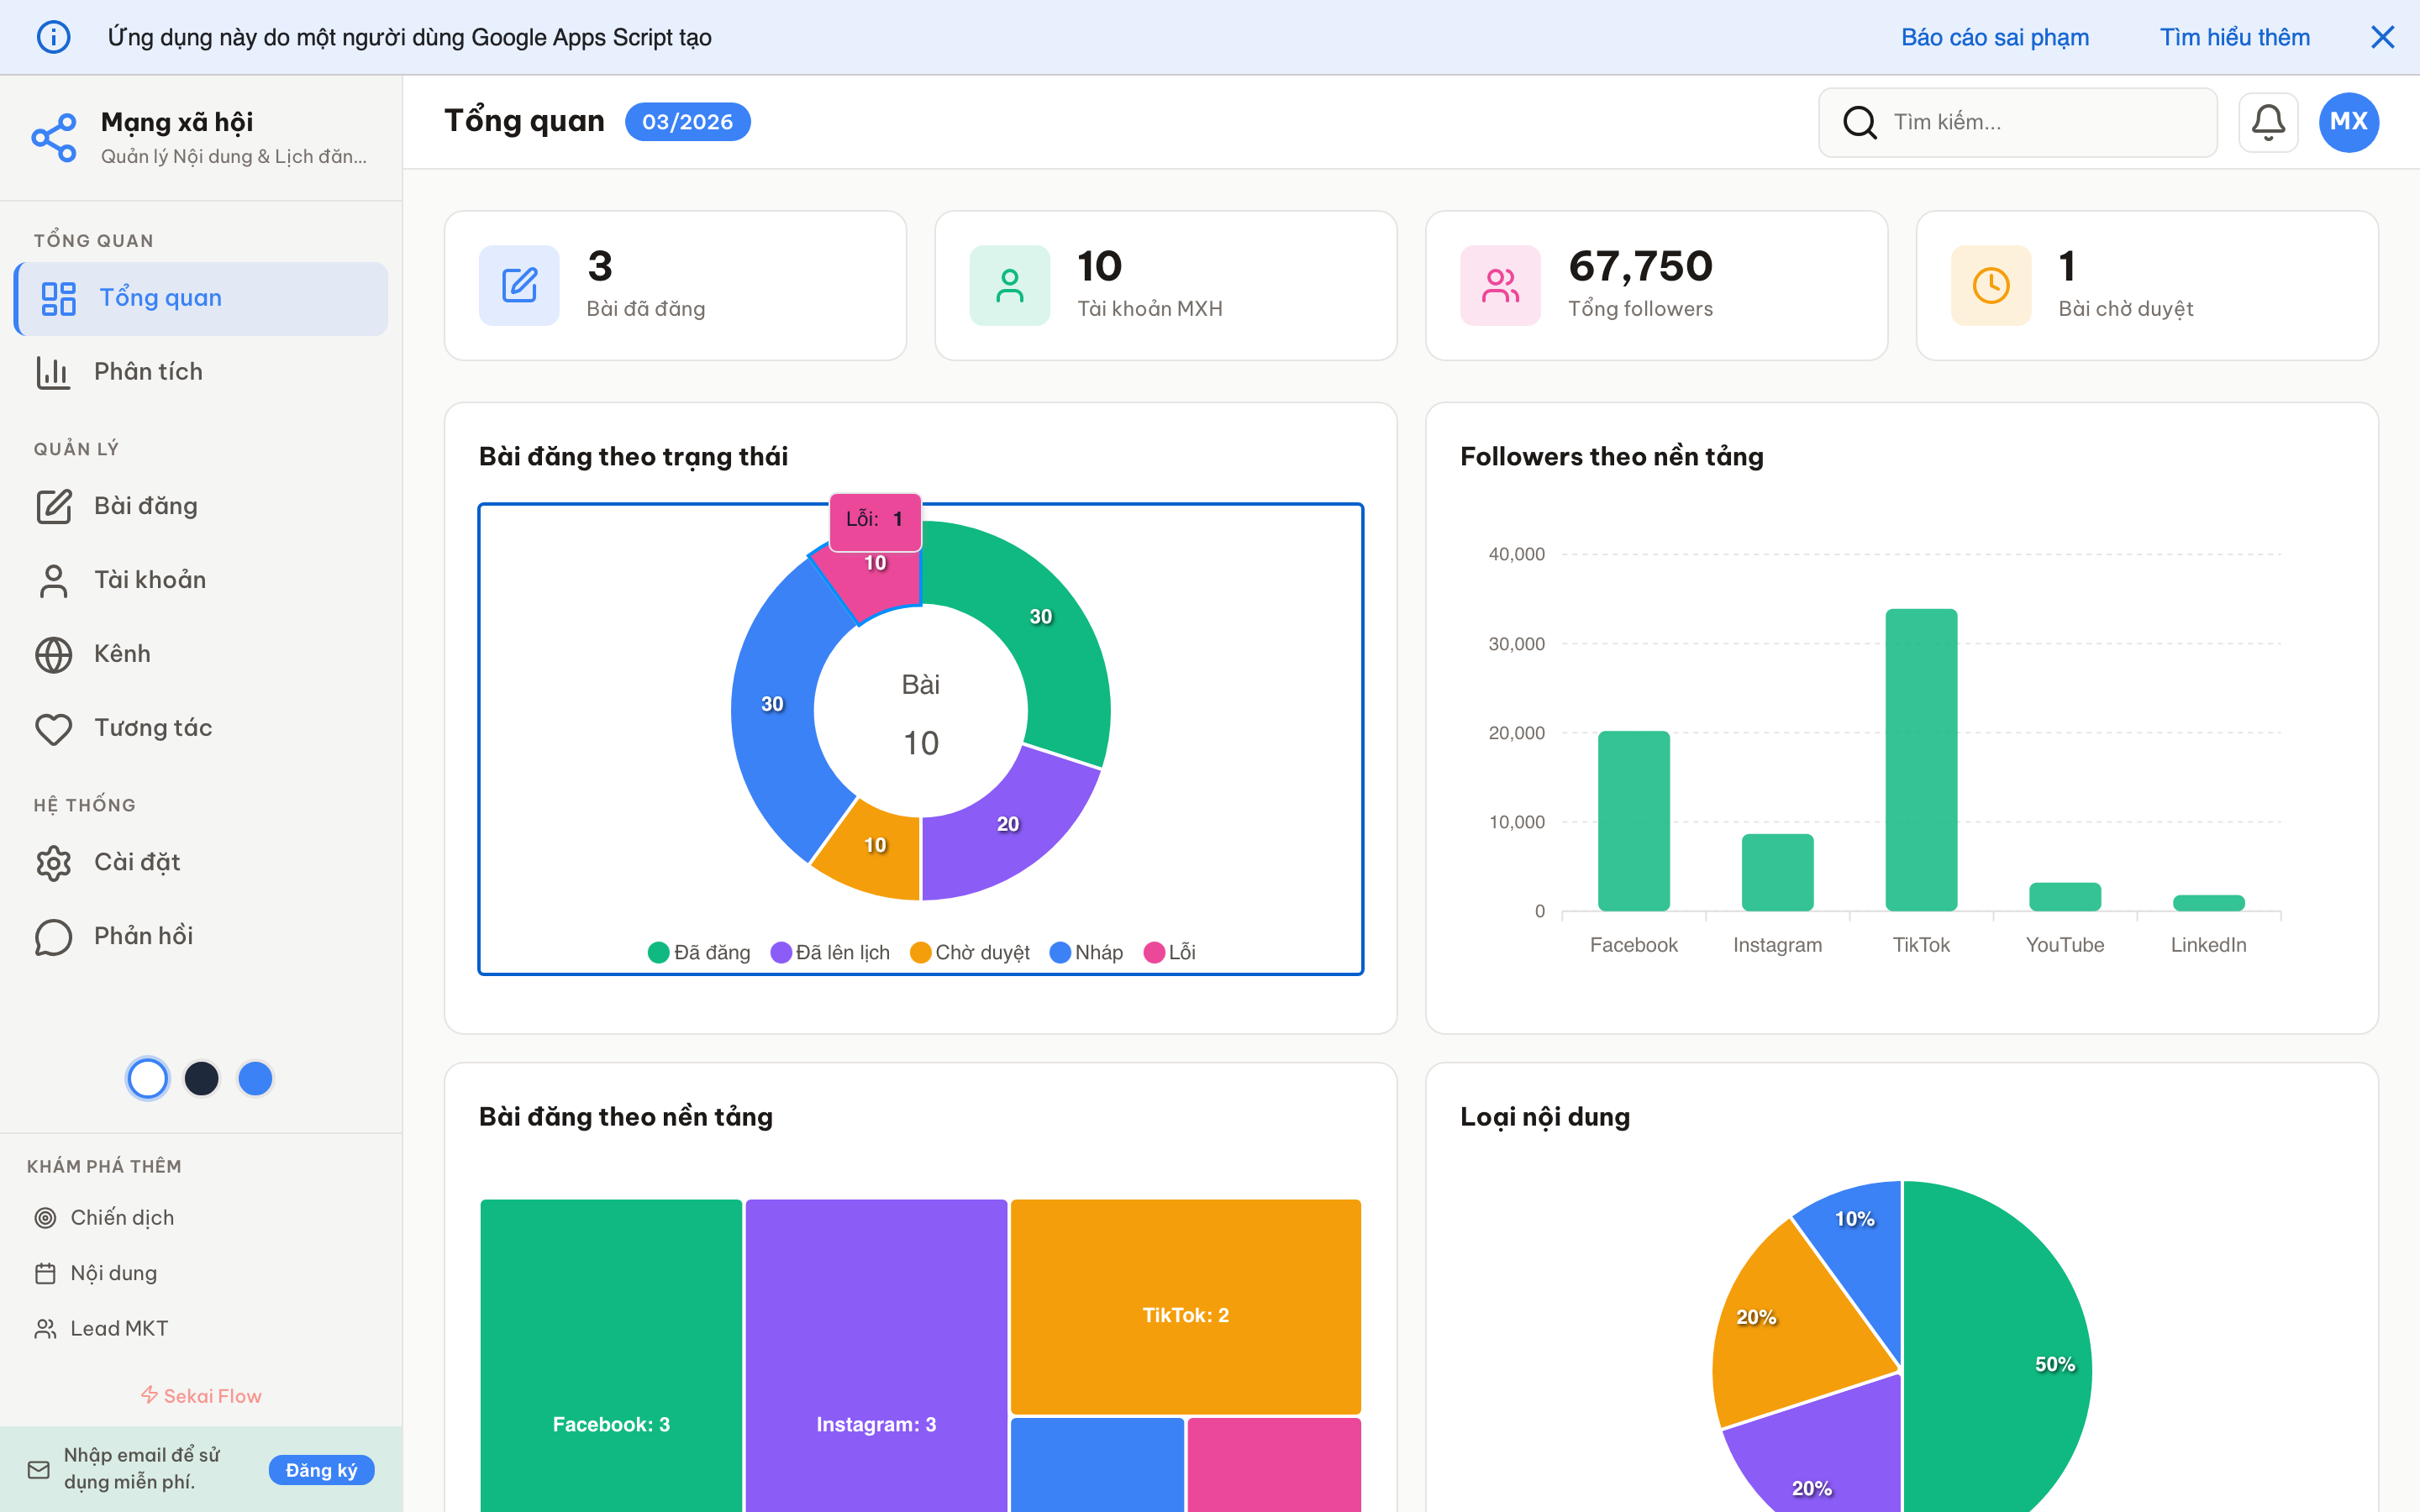Screen dimensions: 2420x1512
Task: Open Bài đăng using the pencil icon
Action: pyautogui.click(x=54, y=506)
